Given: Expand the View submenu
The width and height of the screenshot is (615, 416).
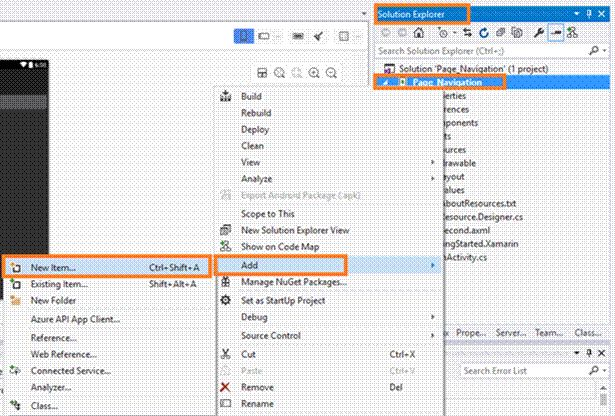Looking at the screenshot, I should pos(330,162).
